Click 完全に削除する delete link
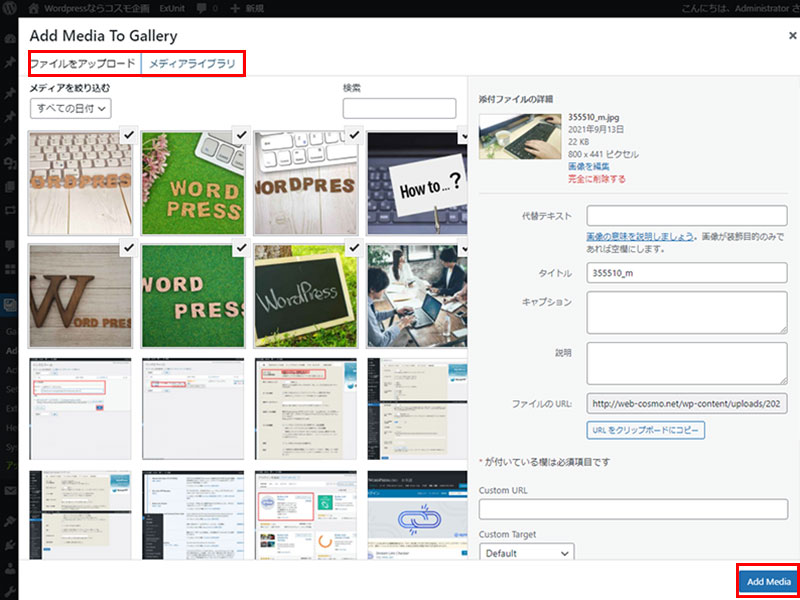 [x=596, y=180]
